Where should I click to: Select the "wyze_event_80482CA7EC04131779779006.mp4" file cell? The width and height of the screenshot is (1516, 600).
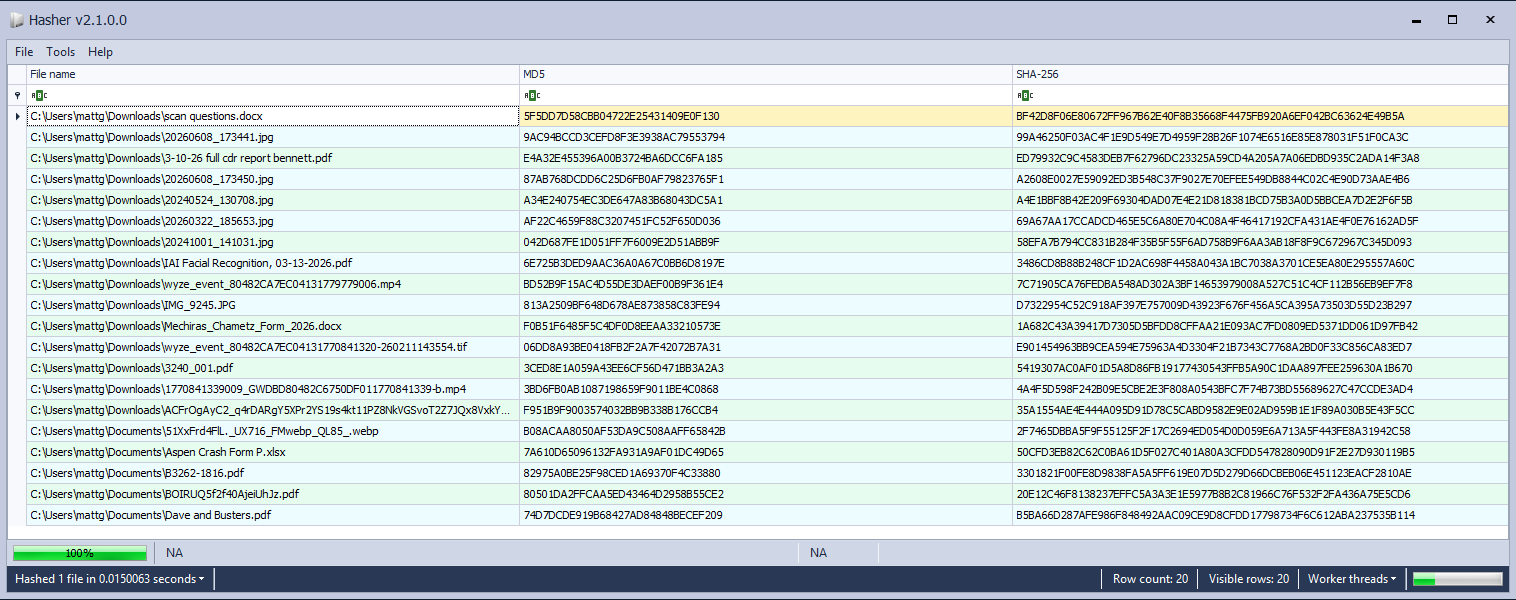coord(273,285)
